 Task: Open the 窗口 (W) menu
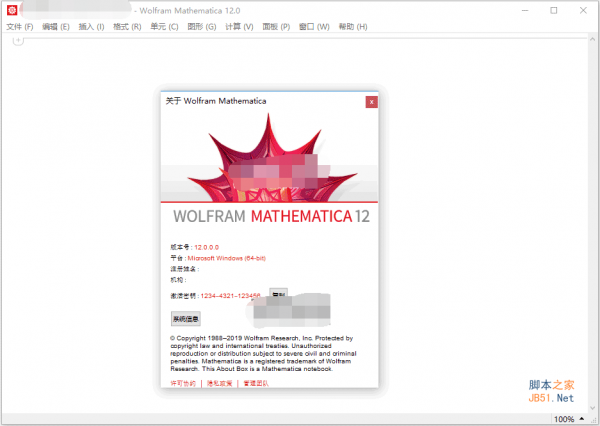click(x=314, y=26)
